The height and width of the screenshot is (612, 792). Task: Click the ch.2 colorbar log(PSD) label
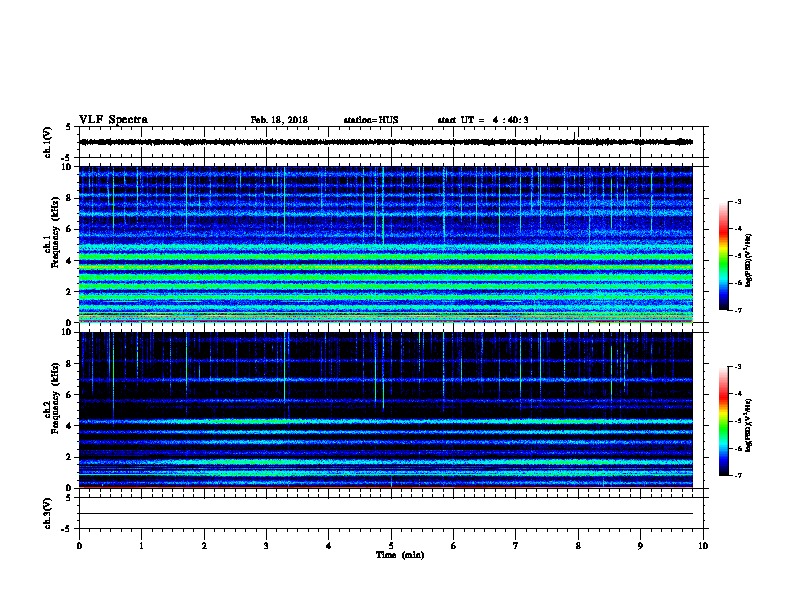point(748,425)
